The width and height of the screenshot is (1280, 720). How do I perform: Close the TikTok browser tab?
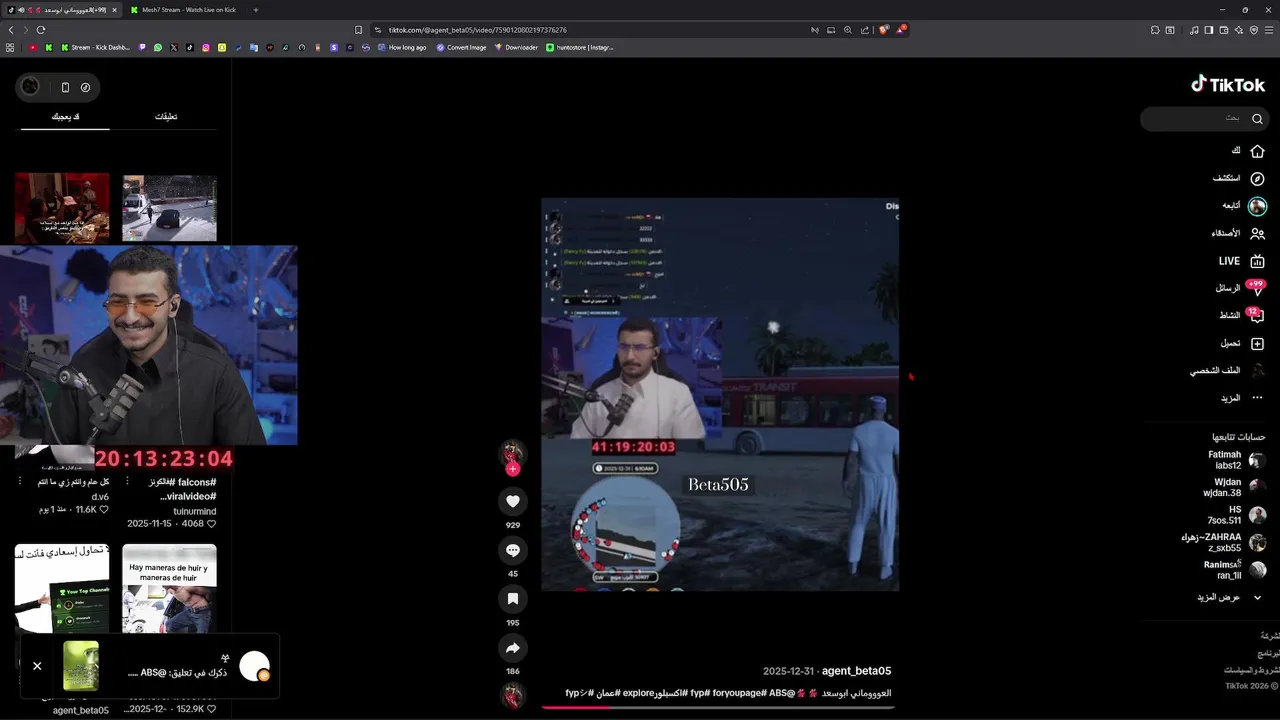pyautogui.click(x=114, y=10)
